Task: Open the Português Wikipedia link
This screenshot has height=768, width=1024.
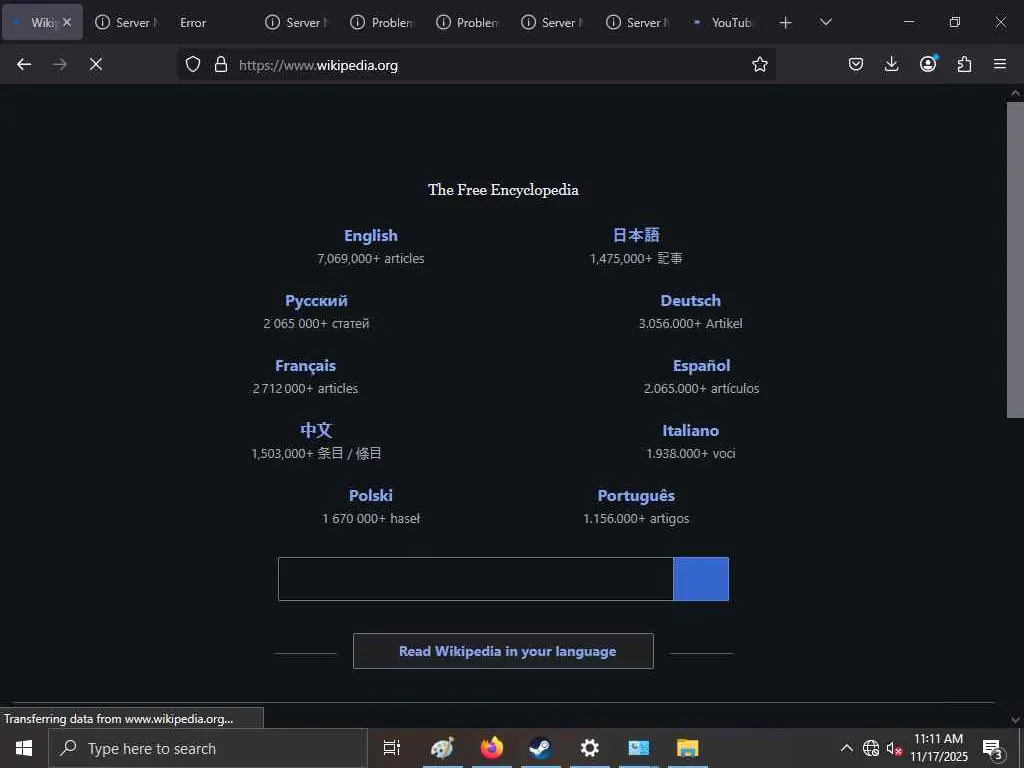Action: [x=636, y=496]
